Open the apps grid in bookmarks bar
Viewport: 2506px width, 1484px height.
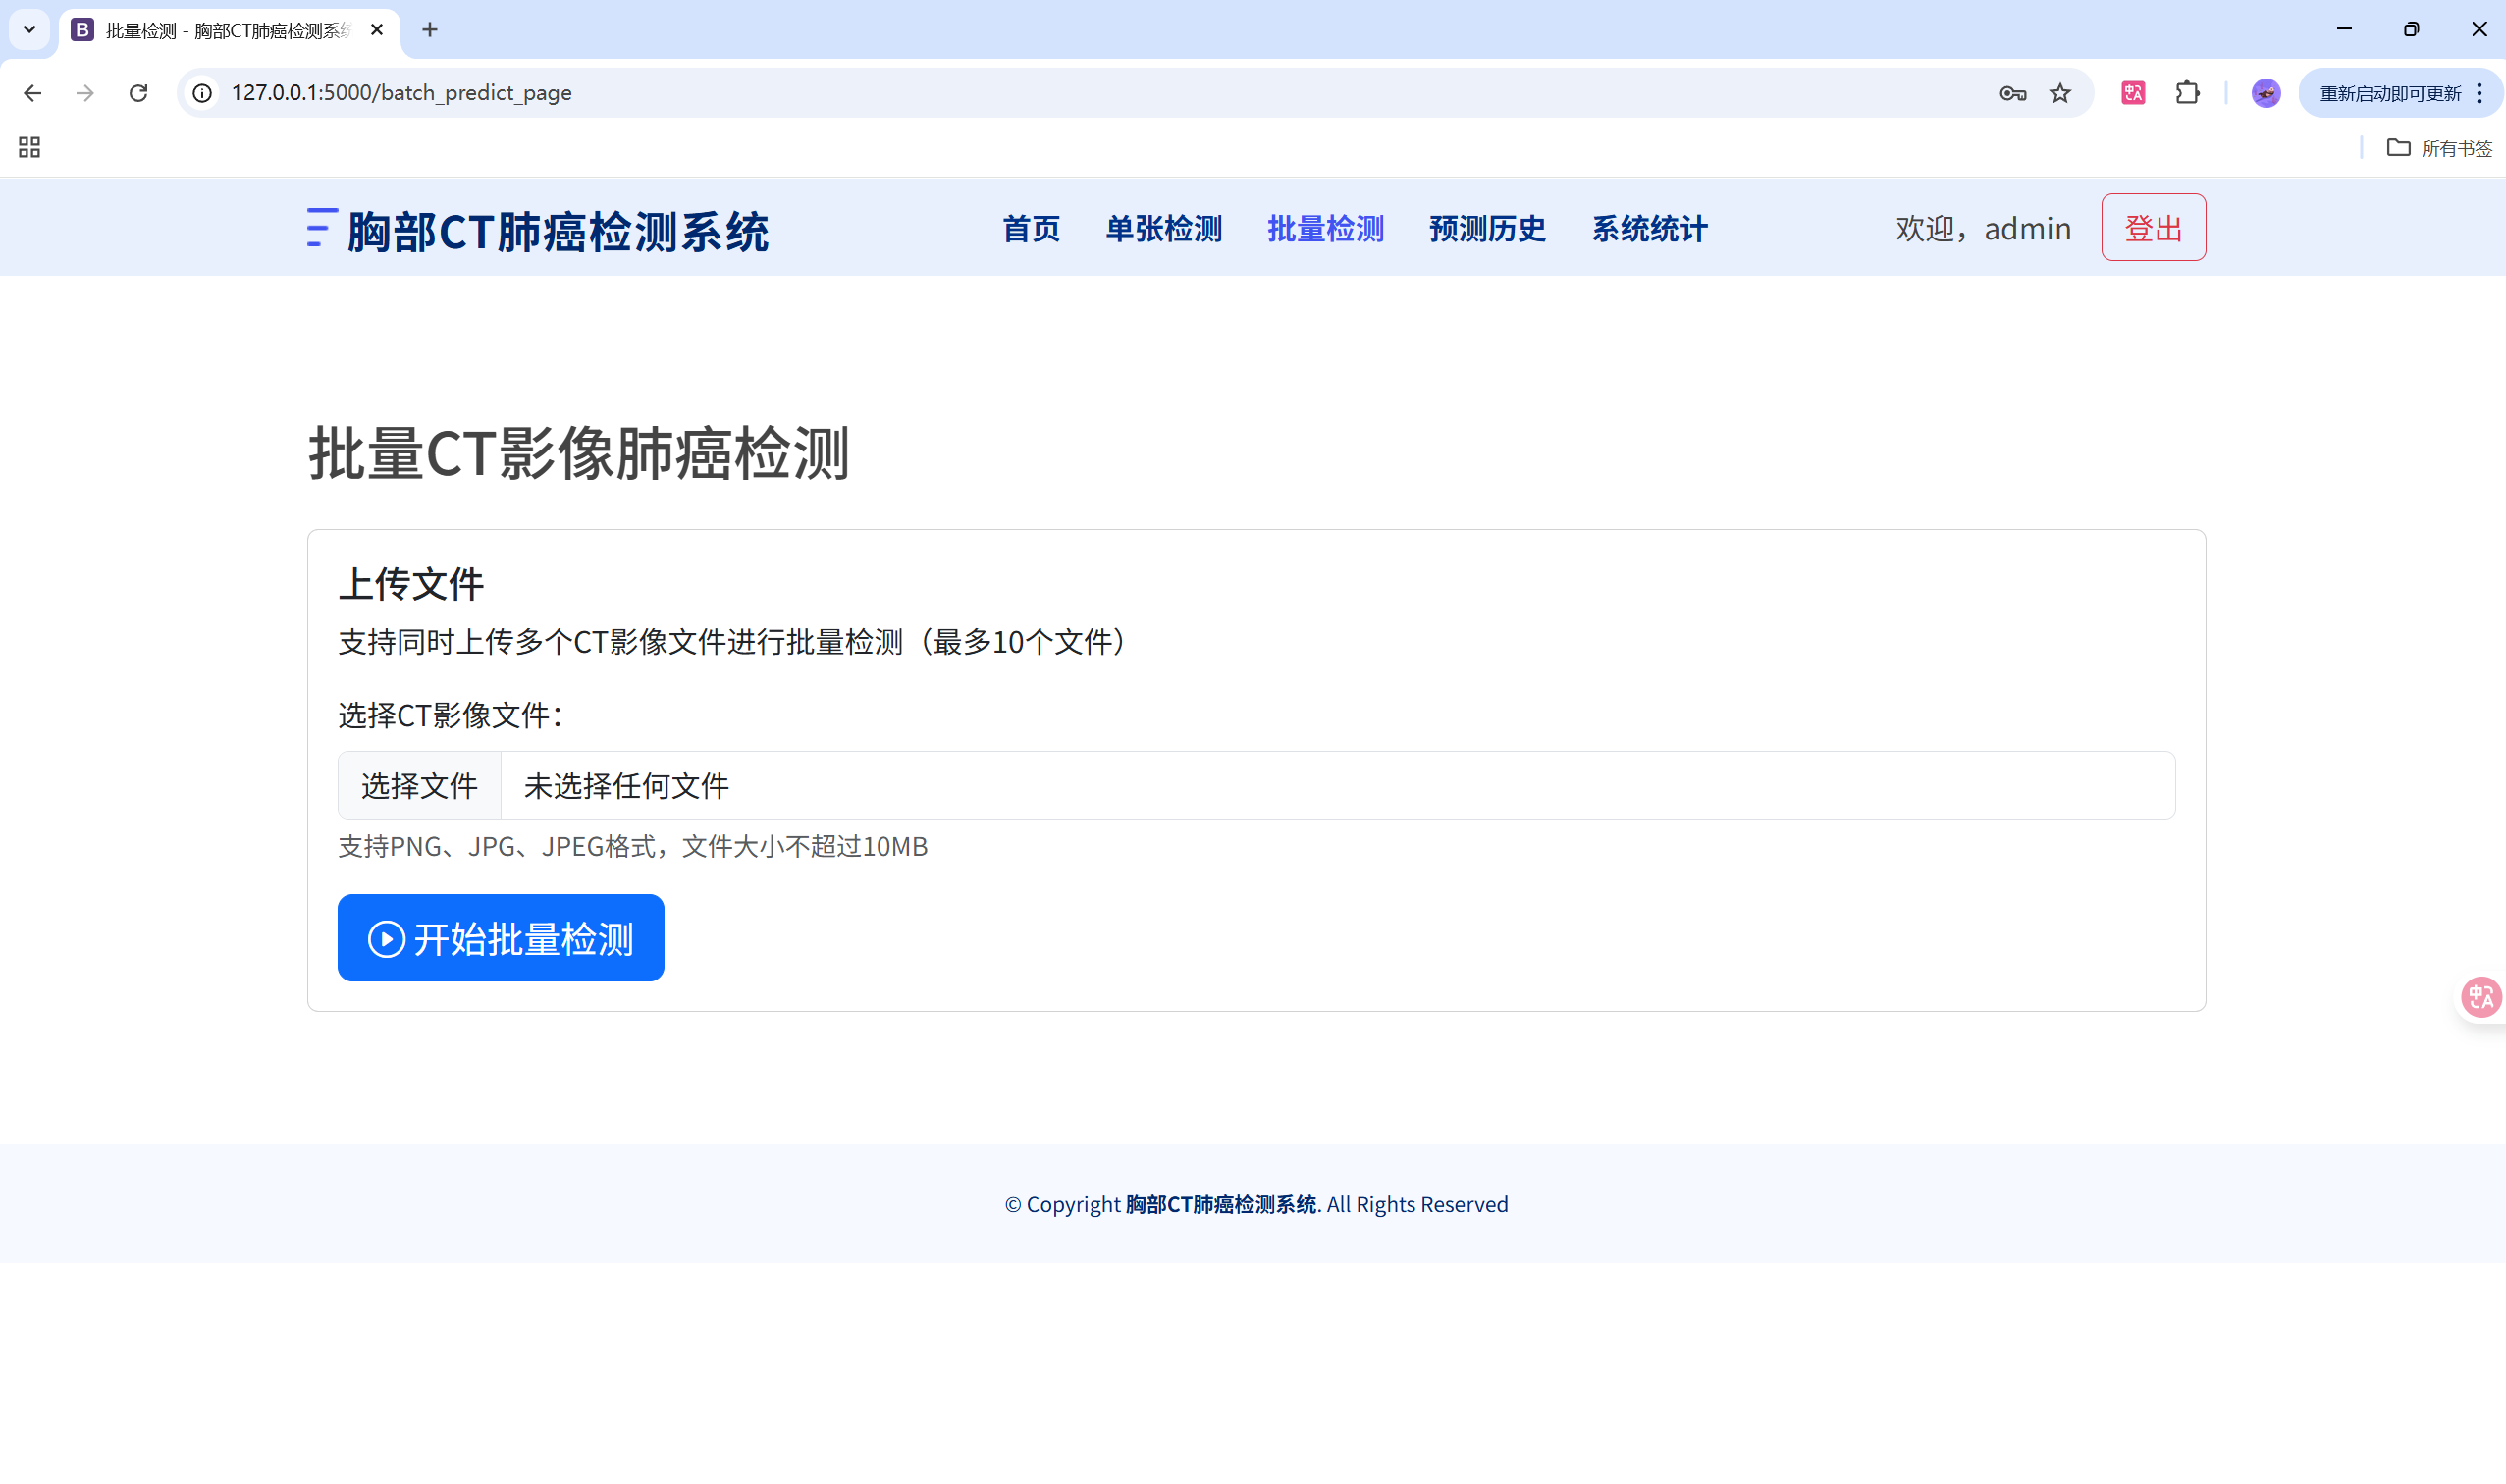(x=29, y=148)
